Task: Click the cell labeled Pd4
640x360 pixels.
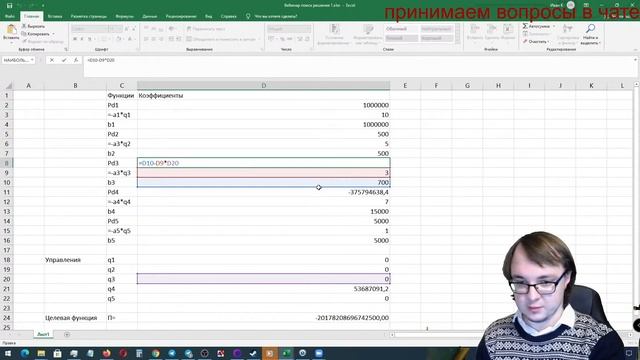Action: coord(122,192)
